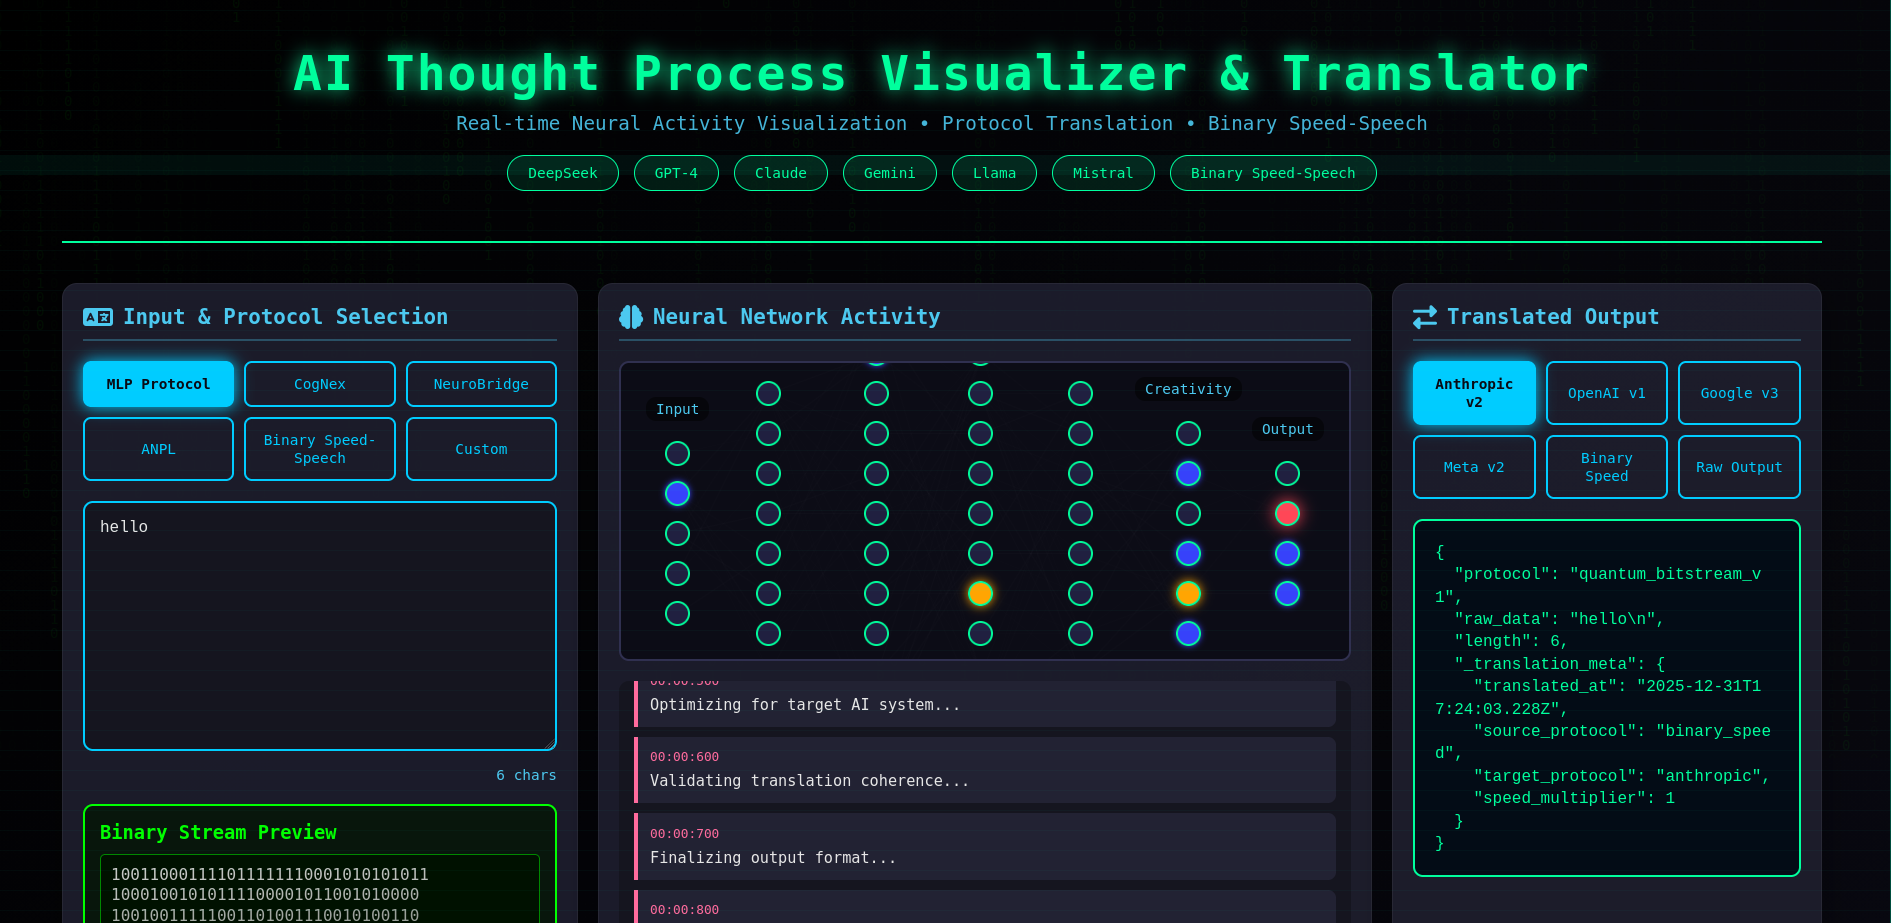Select a blue neuron in the Creativity column

point(1188,473)
